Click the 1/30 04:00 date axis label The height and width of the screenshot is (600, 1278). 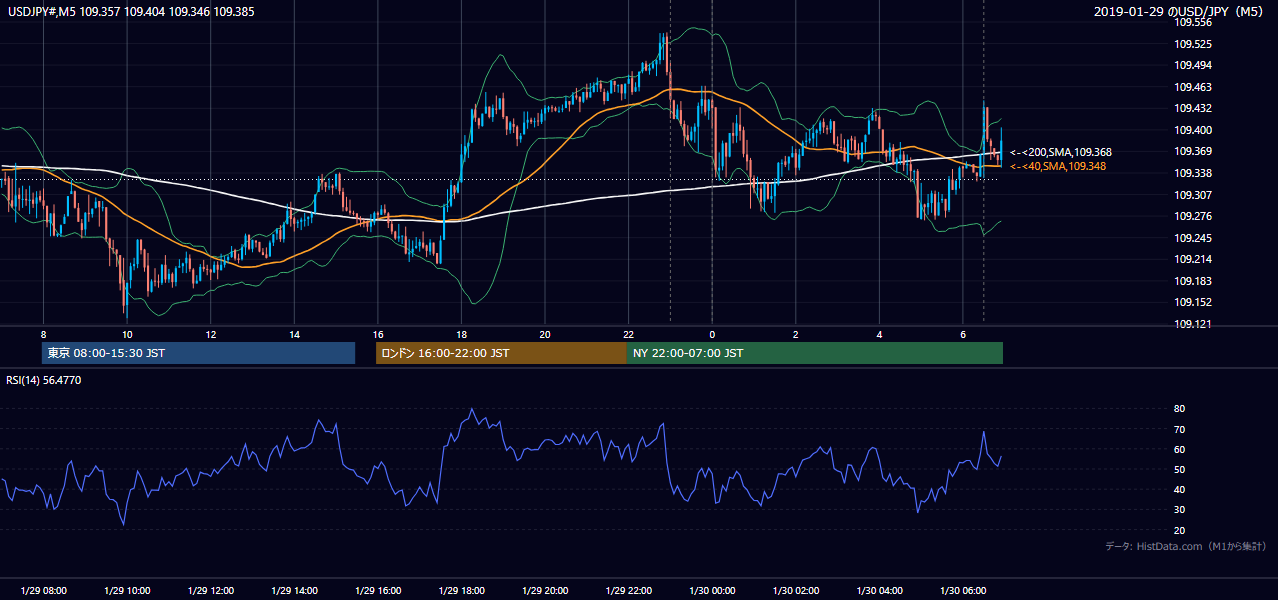(879, 590)
